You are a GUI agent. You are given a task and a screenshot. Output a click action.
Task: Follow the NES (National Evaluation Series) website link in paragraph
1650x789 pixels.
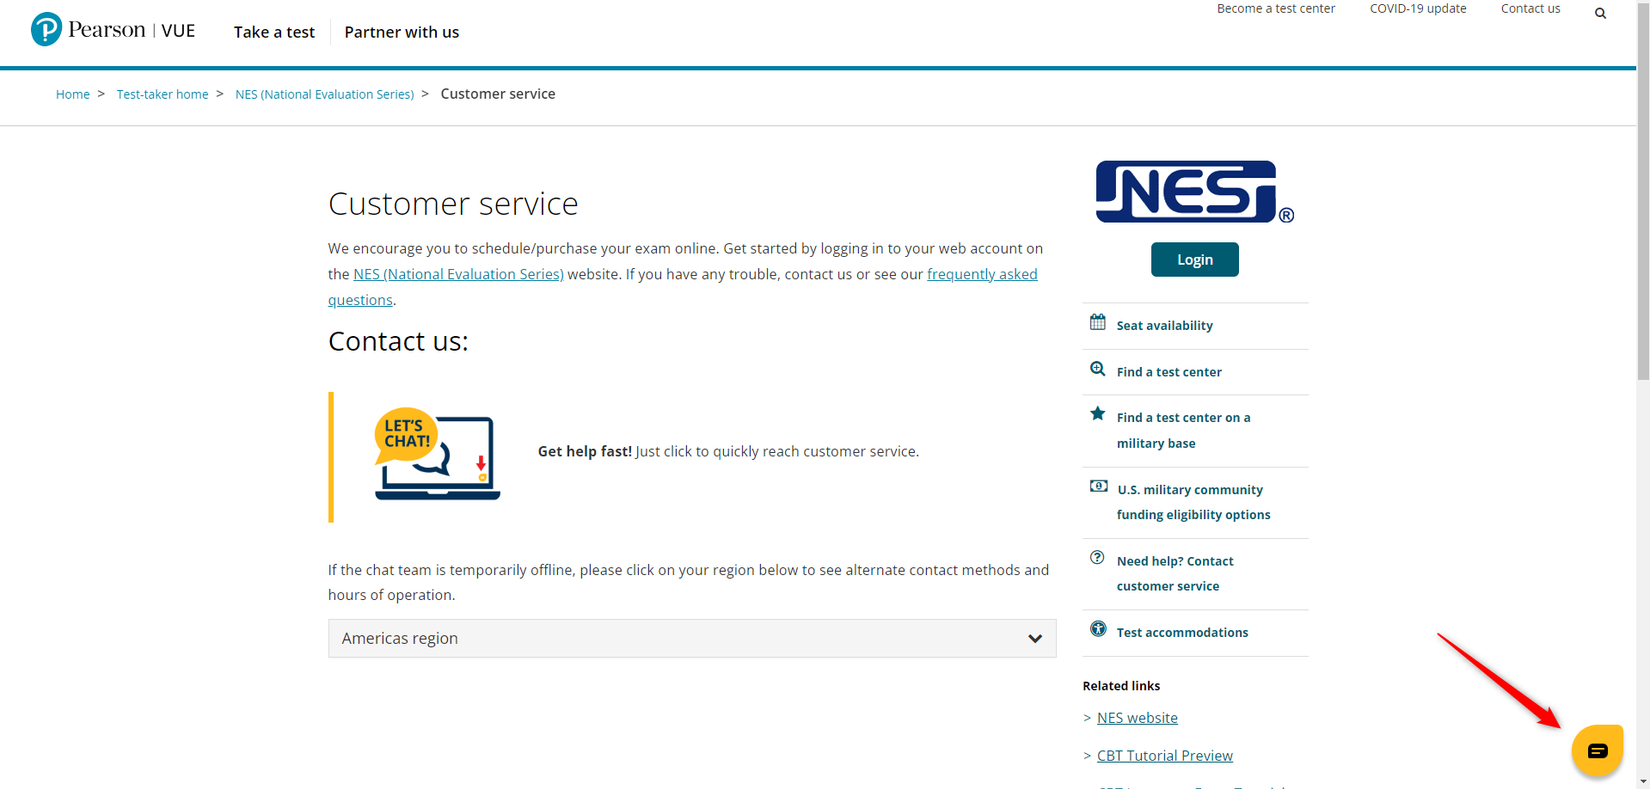pyautogui.click(x=458, y=274)
